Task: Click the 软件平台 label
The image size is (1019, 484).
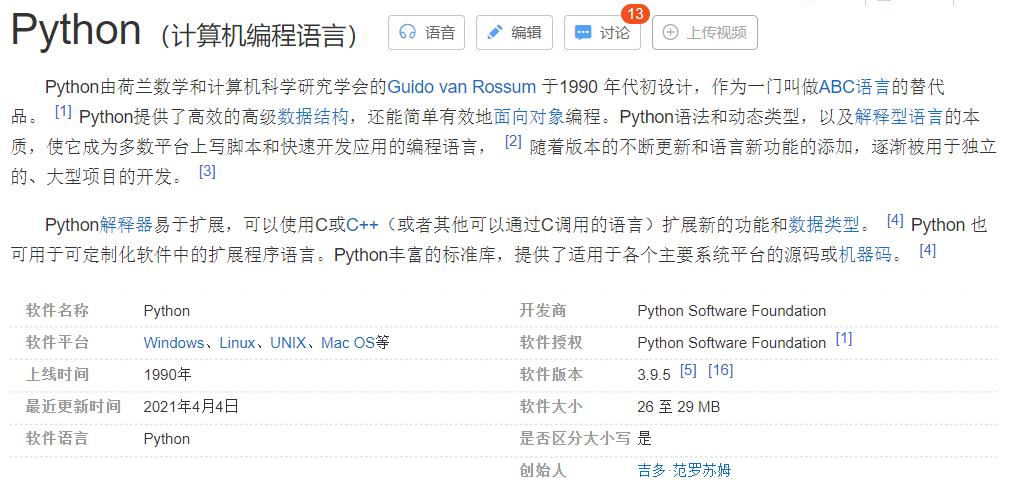Action: pyautogui.click(x=57, y=342)
